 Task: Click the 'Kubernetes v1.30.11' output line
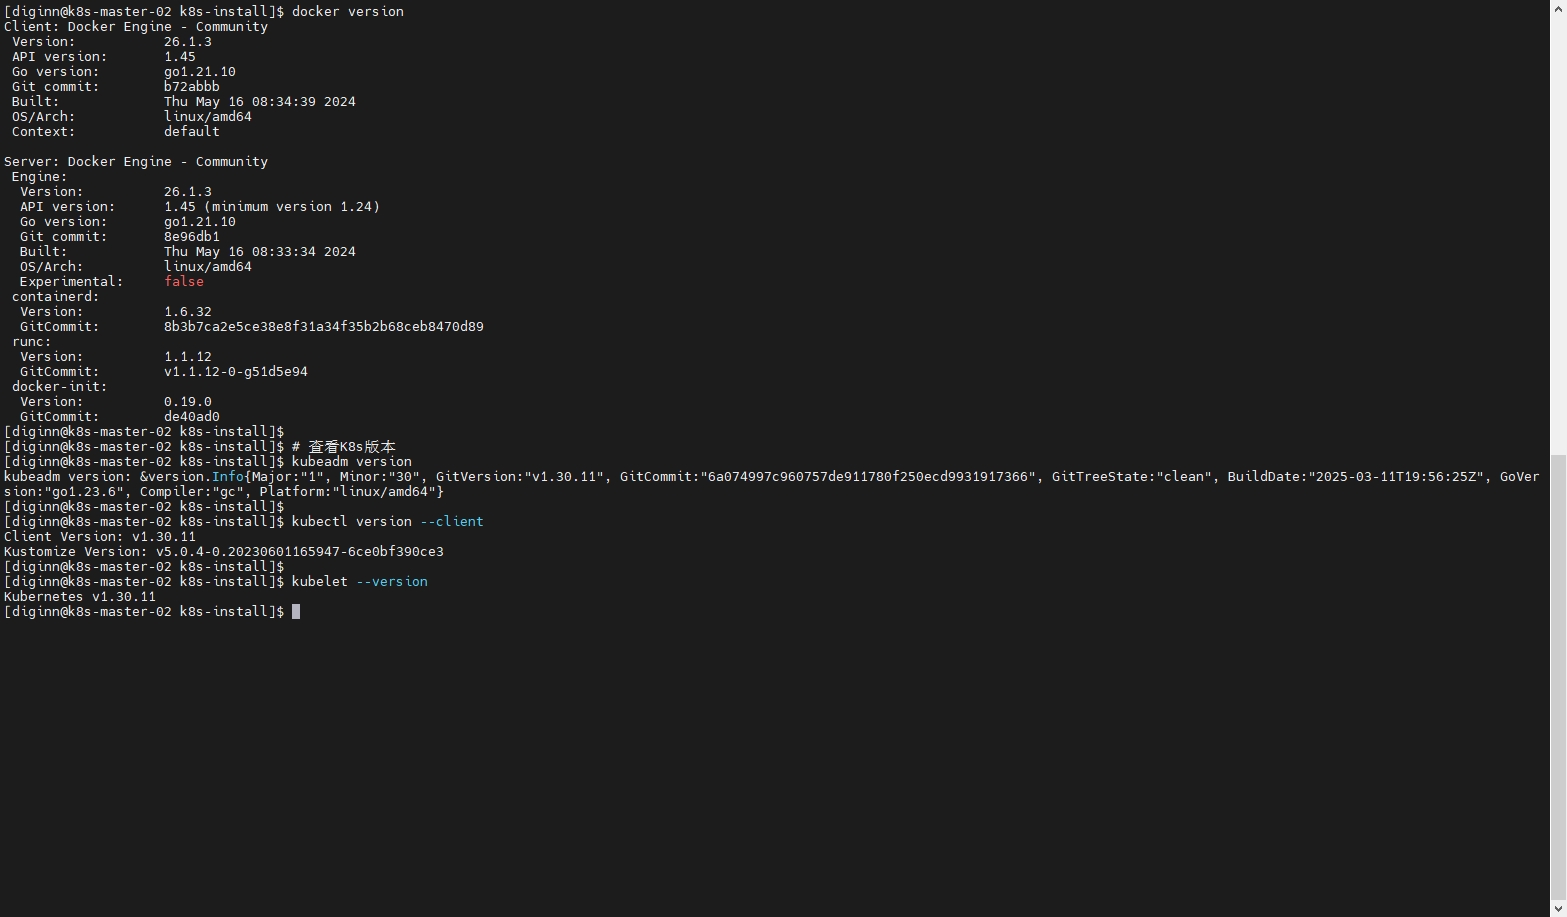click(80, 597)
